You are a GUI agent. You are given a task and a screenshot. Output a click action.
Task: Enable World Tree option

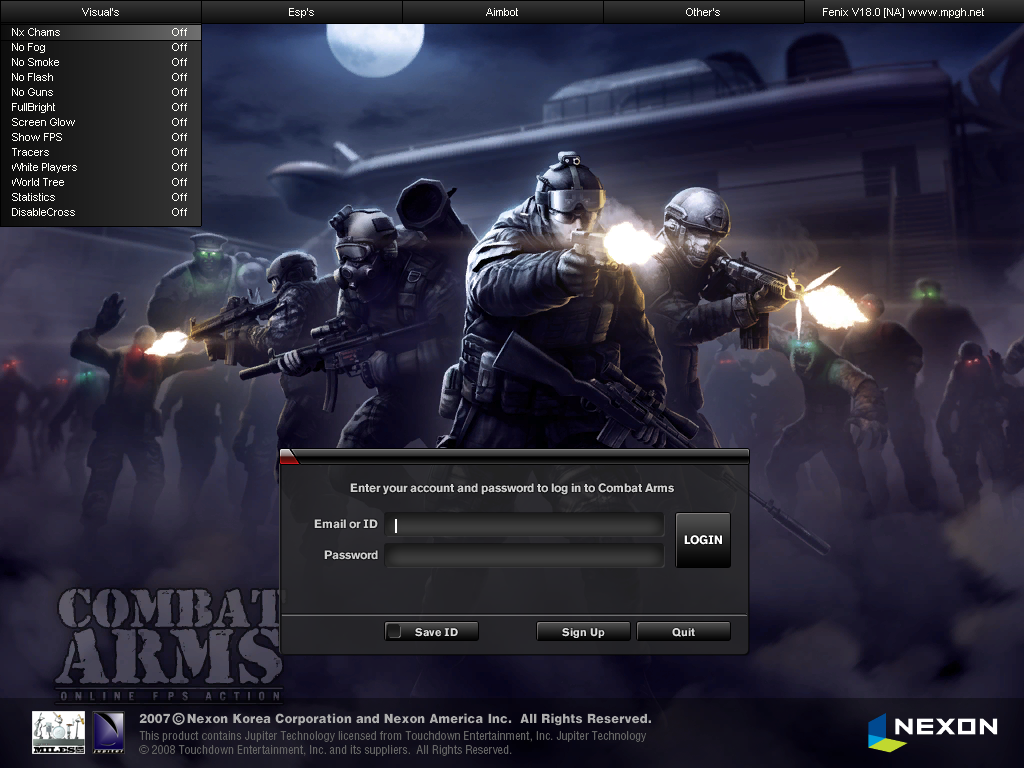[101, 182]
